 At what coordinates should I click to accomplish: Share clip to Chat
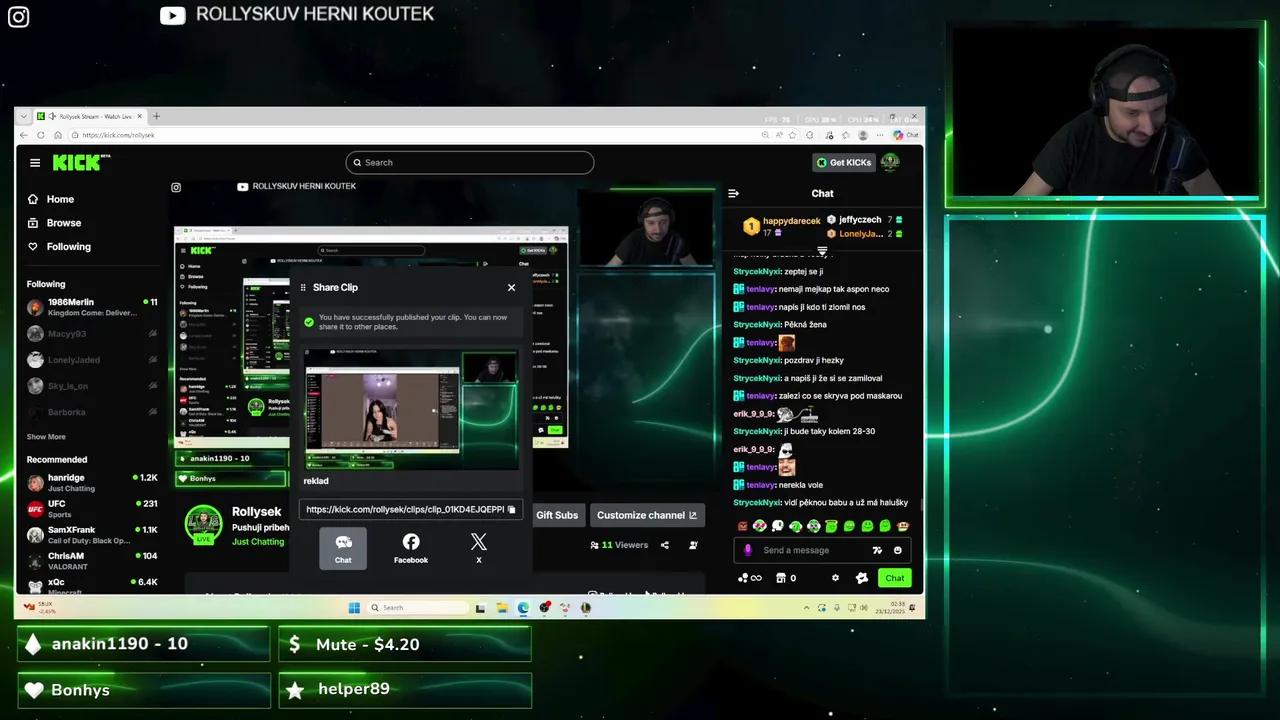343,549
